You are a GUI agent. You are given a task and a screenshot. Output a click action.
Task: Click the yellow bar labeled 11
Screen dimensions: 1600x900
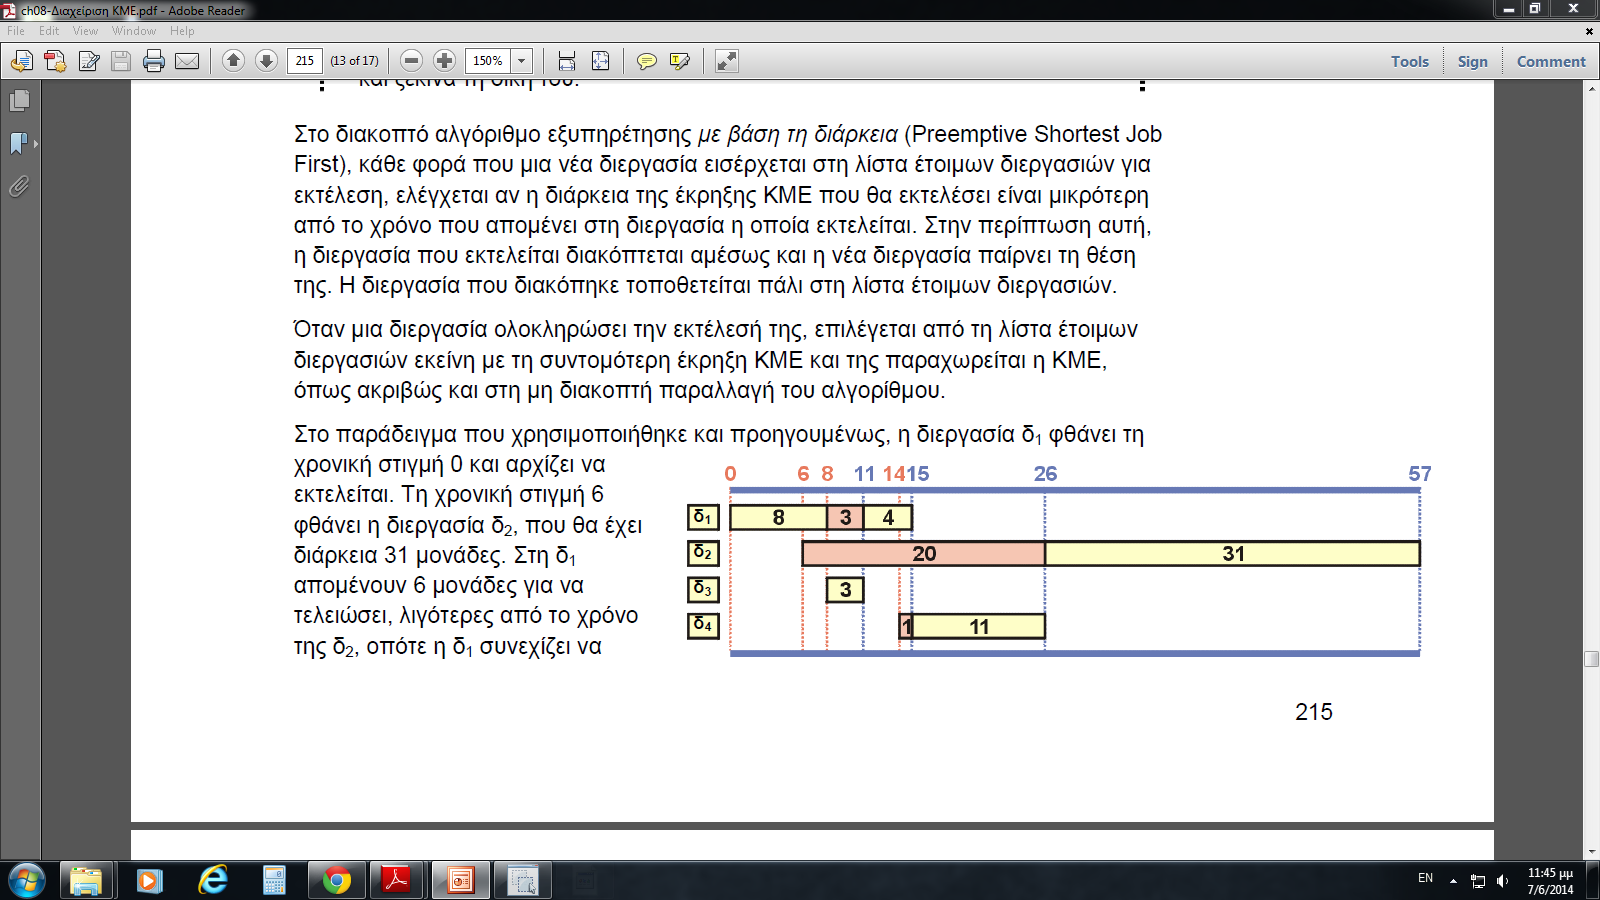click(x=979, y=626)
